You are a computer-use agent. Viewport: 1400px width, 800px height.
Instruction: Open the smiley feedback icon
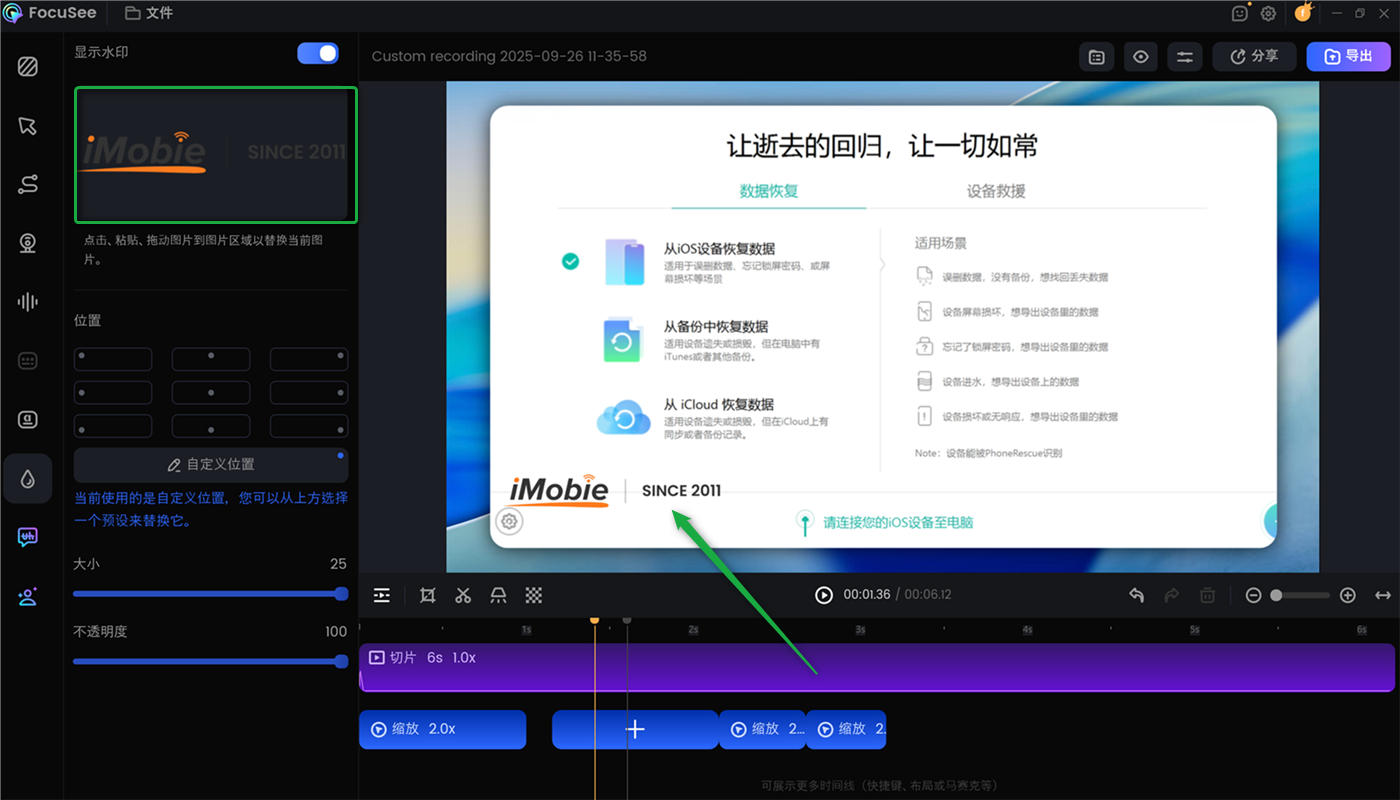coord(1240,13)
